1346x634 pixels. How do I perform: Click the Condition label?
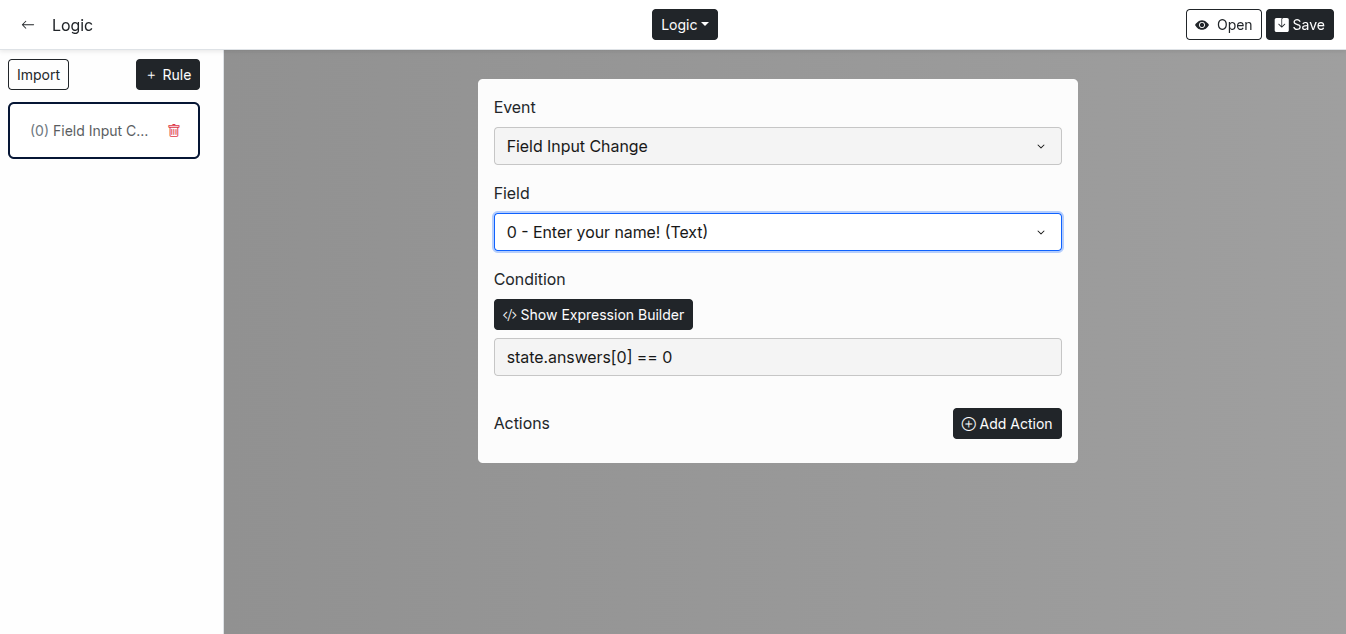[x=529, y=279]
